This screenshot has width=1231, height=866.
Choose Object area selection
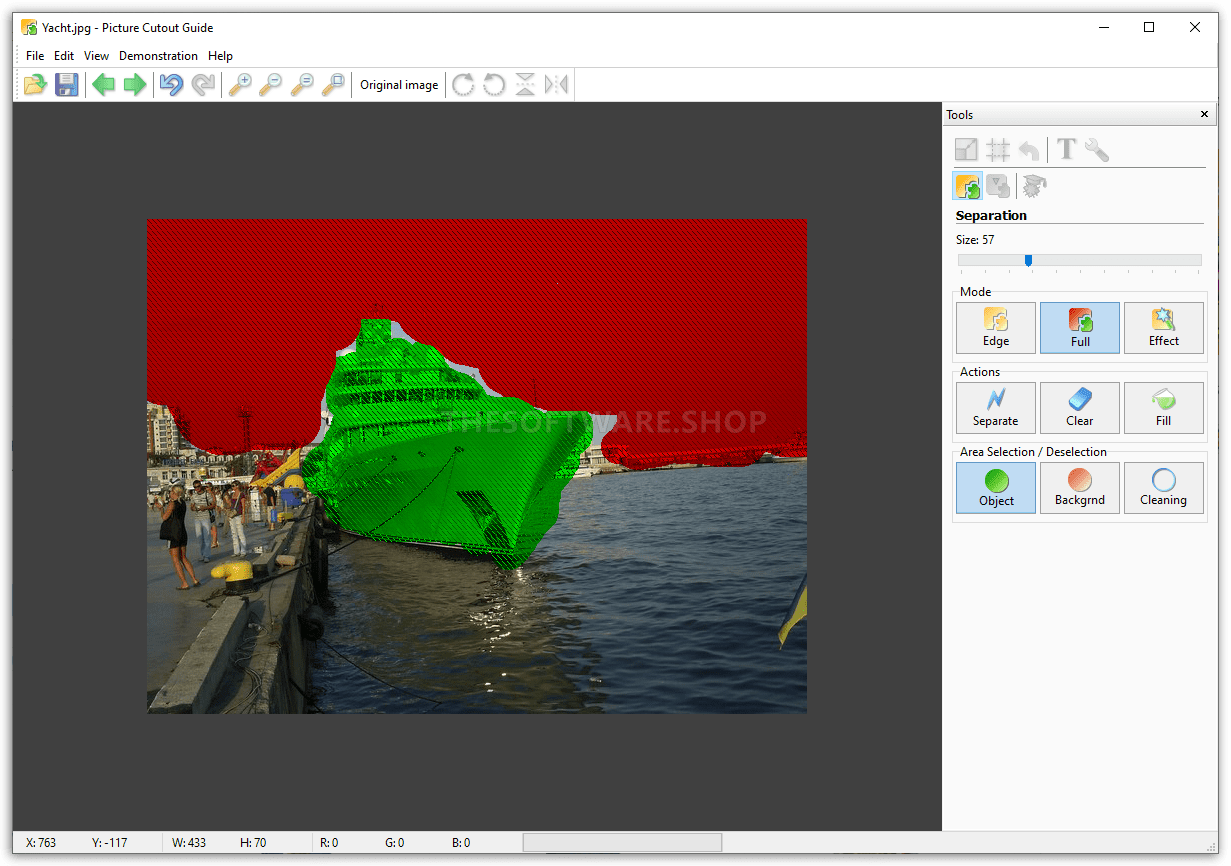(996, 488)
